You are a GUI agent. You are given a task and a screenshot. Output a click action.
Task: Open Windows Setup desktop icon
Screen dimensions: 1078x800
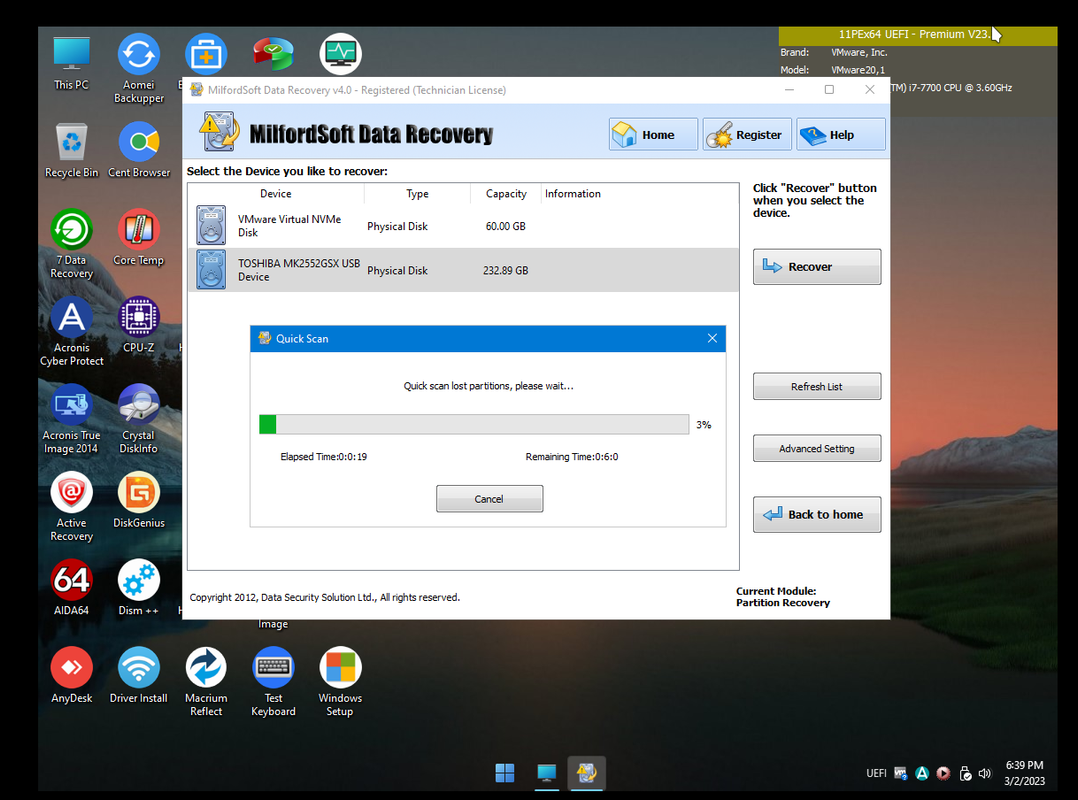pos(340,682)
